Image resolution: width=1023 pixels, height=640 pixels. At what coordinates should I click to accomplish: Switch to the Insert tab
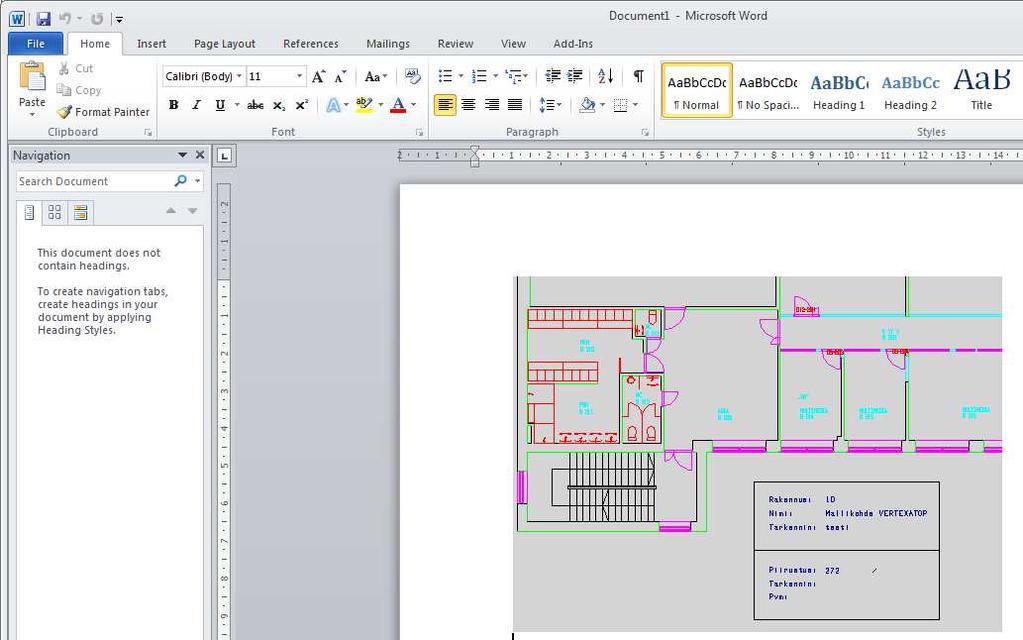coord(151,44)
